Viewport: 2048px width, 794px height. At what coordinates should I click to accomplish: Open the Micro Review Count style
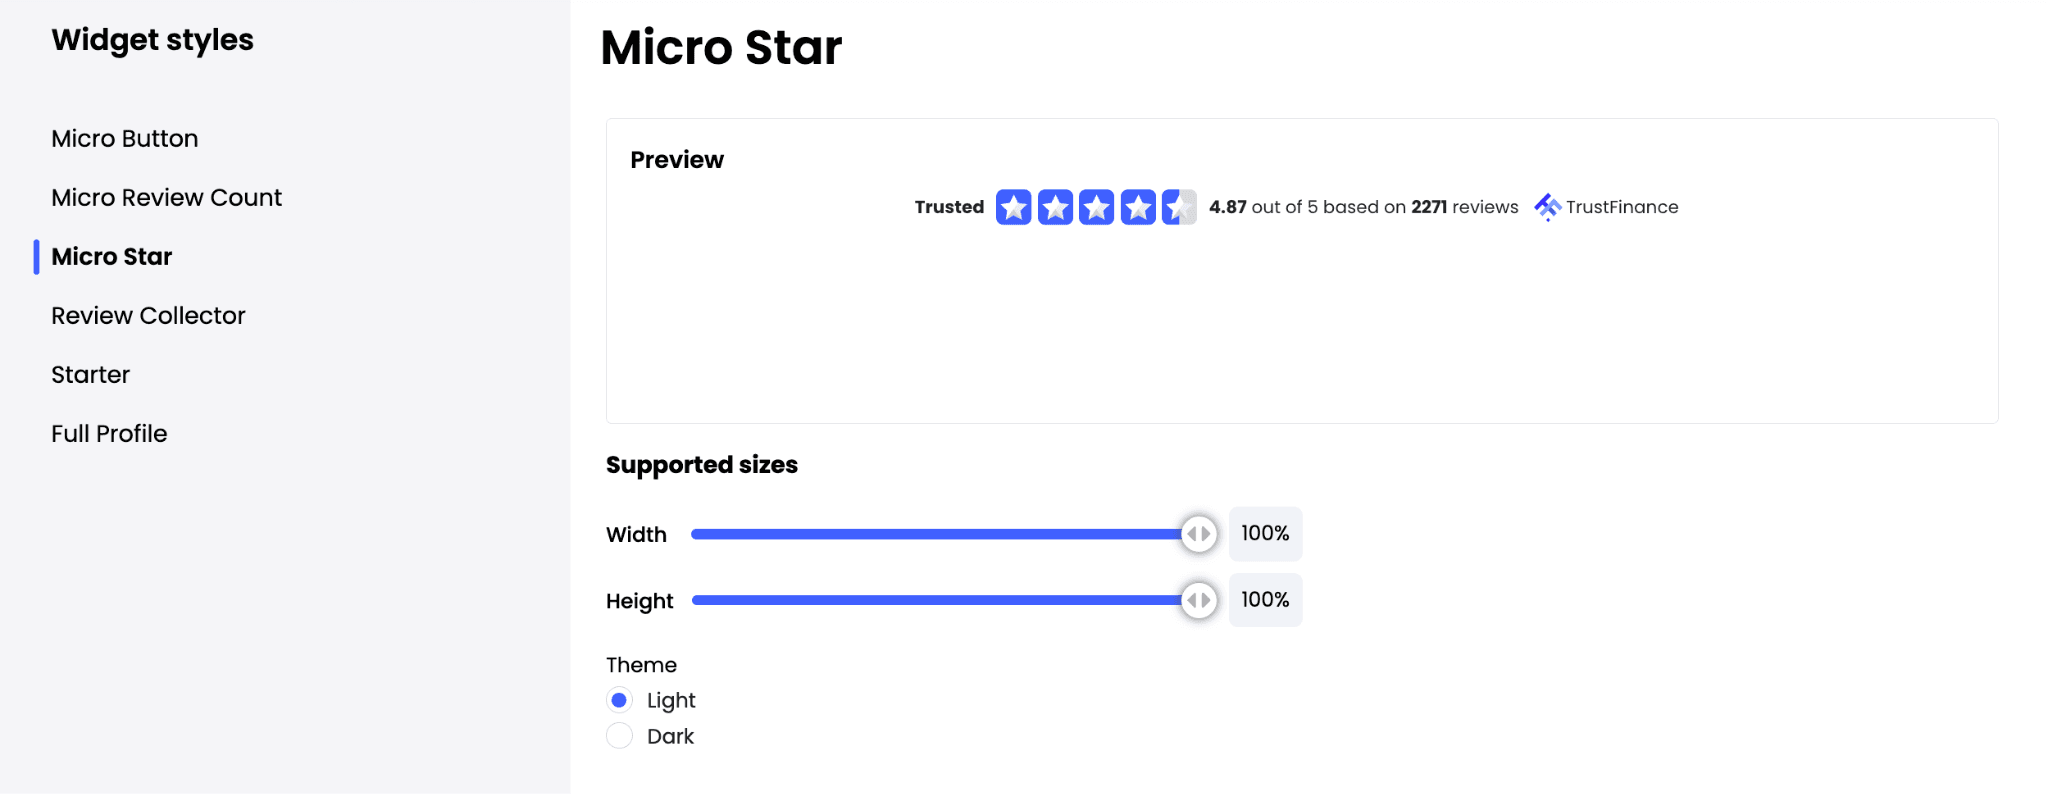click(166, 198)
